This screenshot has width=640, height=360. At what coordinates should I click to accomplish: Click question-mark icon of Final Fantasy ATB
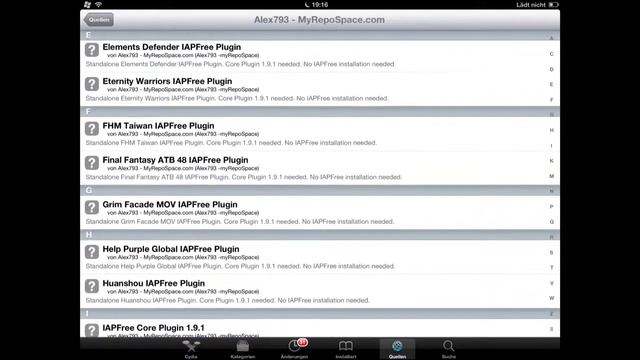pyautogui.click(x=92, y=163)
